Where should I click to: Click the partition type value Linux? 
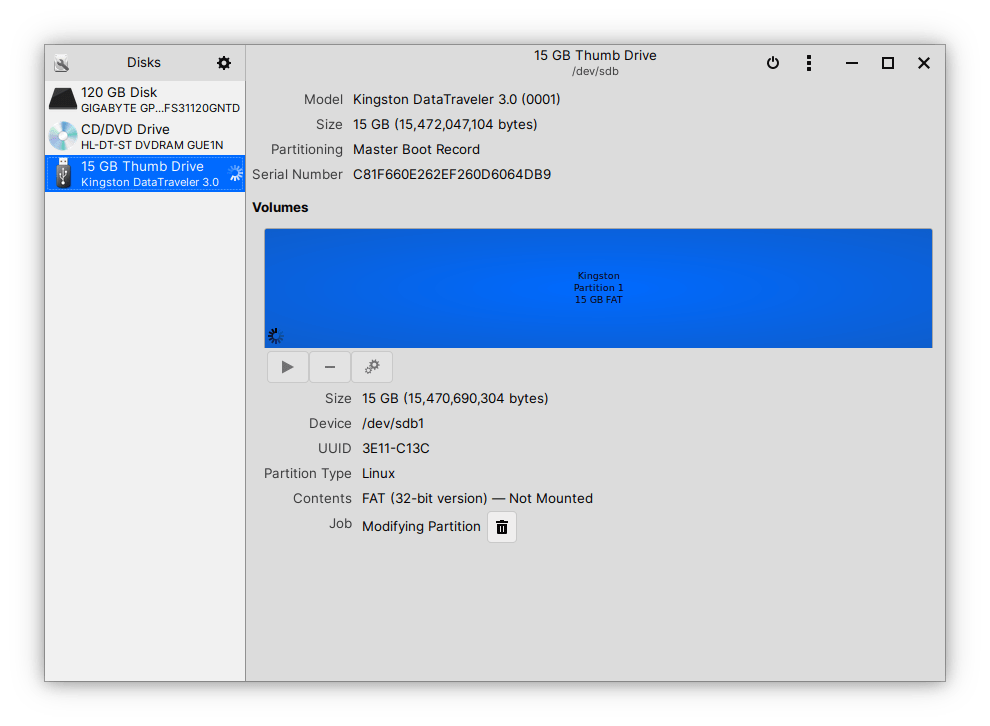click(x=378, y=473)
